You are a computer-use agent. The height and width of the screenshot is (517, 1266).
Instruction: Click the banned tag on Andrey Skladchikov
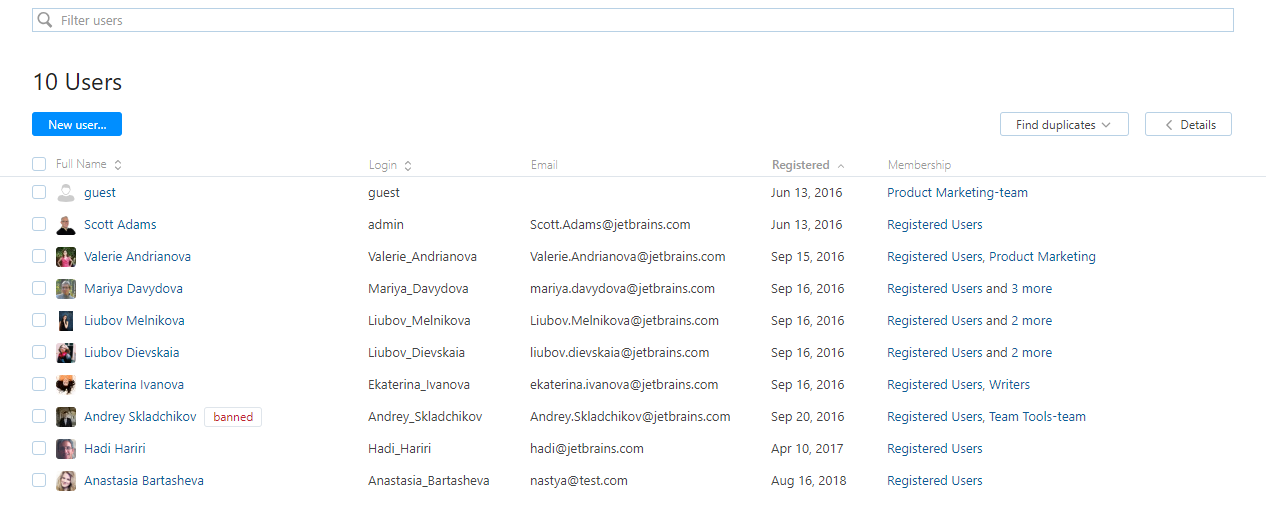pyautogui.click(x=233, y=417)
